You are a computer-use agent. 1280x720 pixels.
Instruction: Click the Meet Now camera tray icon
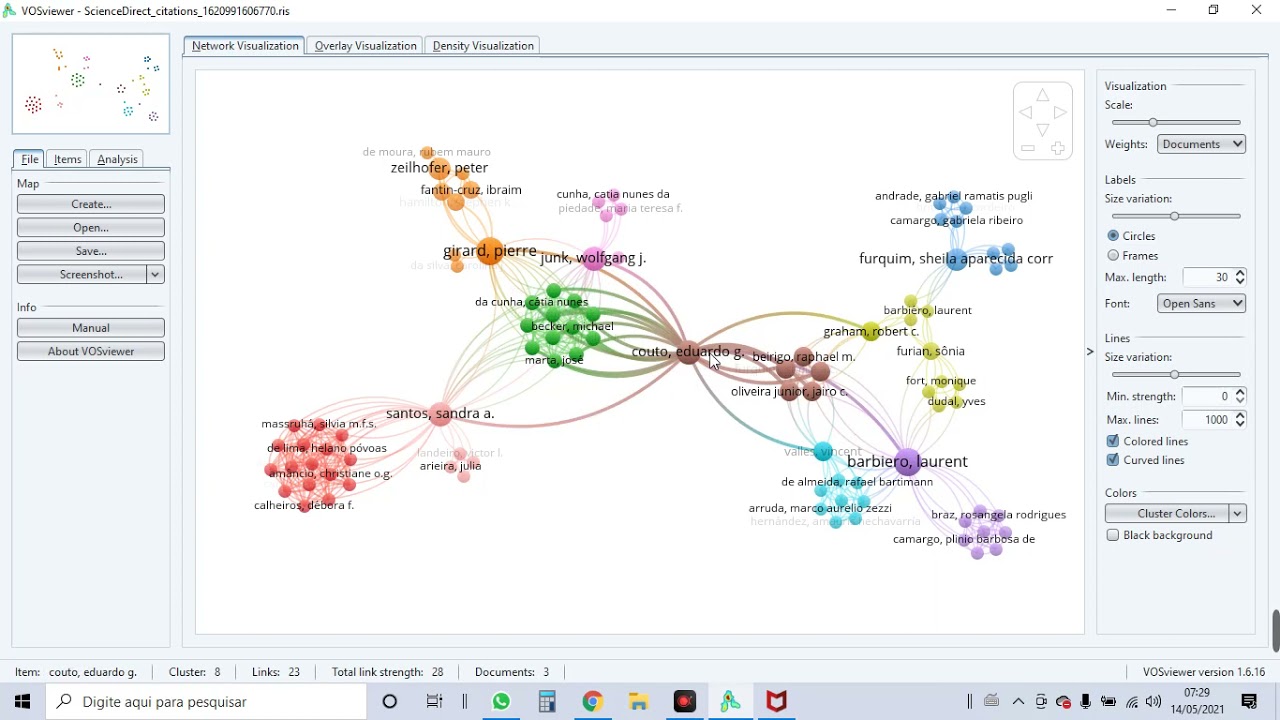tap(1041, 702)
